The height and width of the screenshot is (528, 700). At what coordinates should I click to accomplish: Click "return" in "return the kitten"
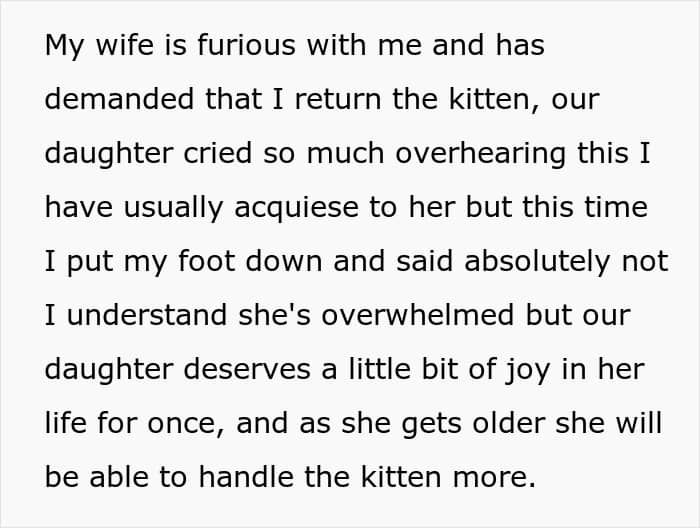(x=338, y=99)
